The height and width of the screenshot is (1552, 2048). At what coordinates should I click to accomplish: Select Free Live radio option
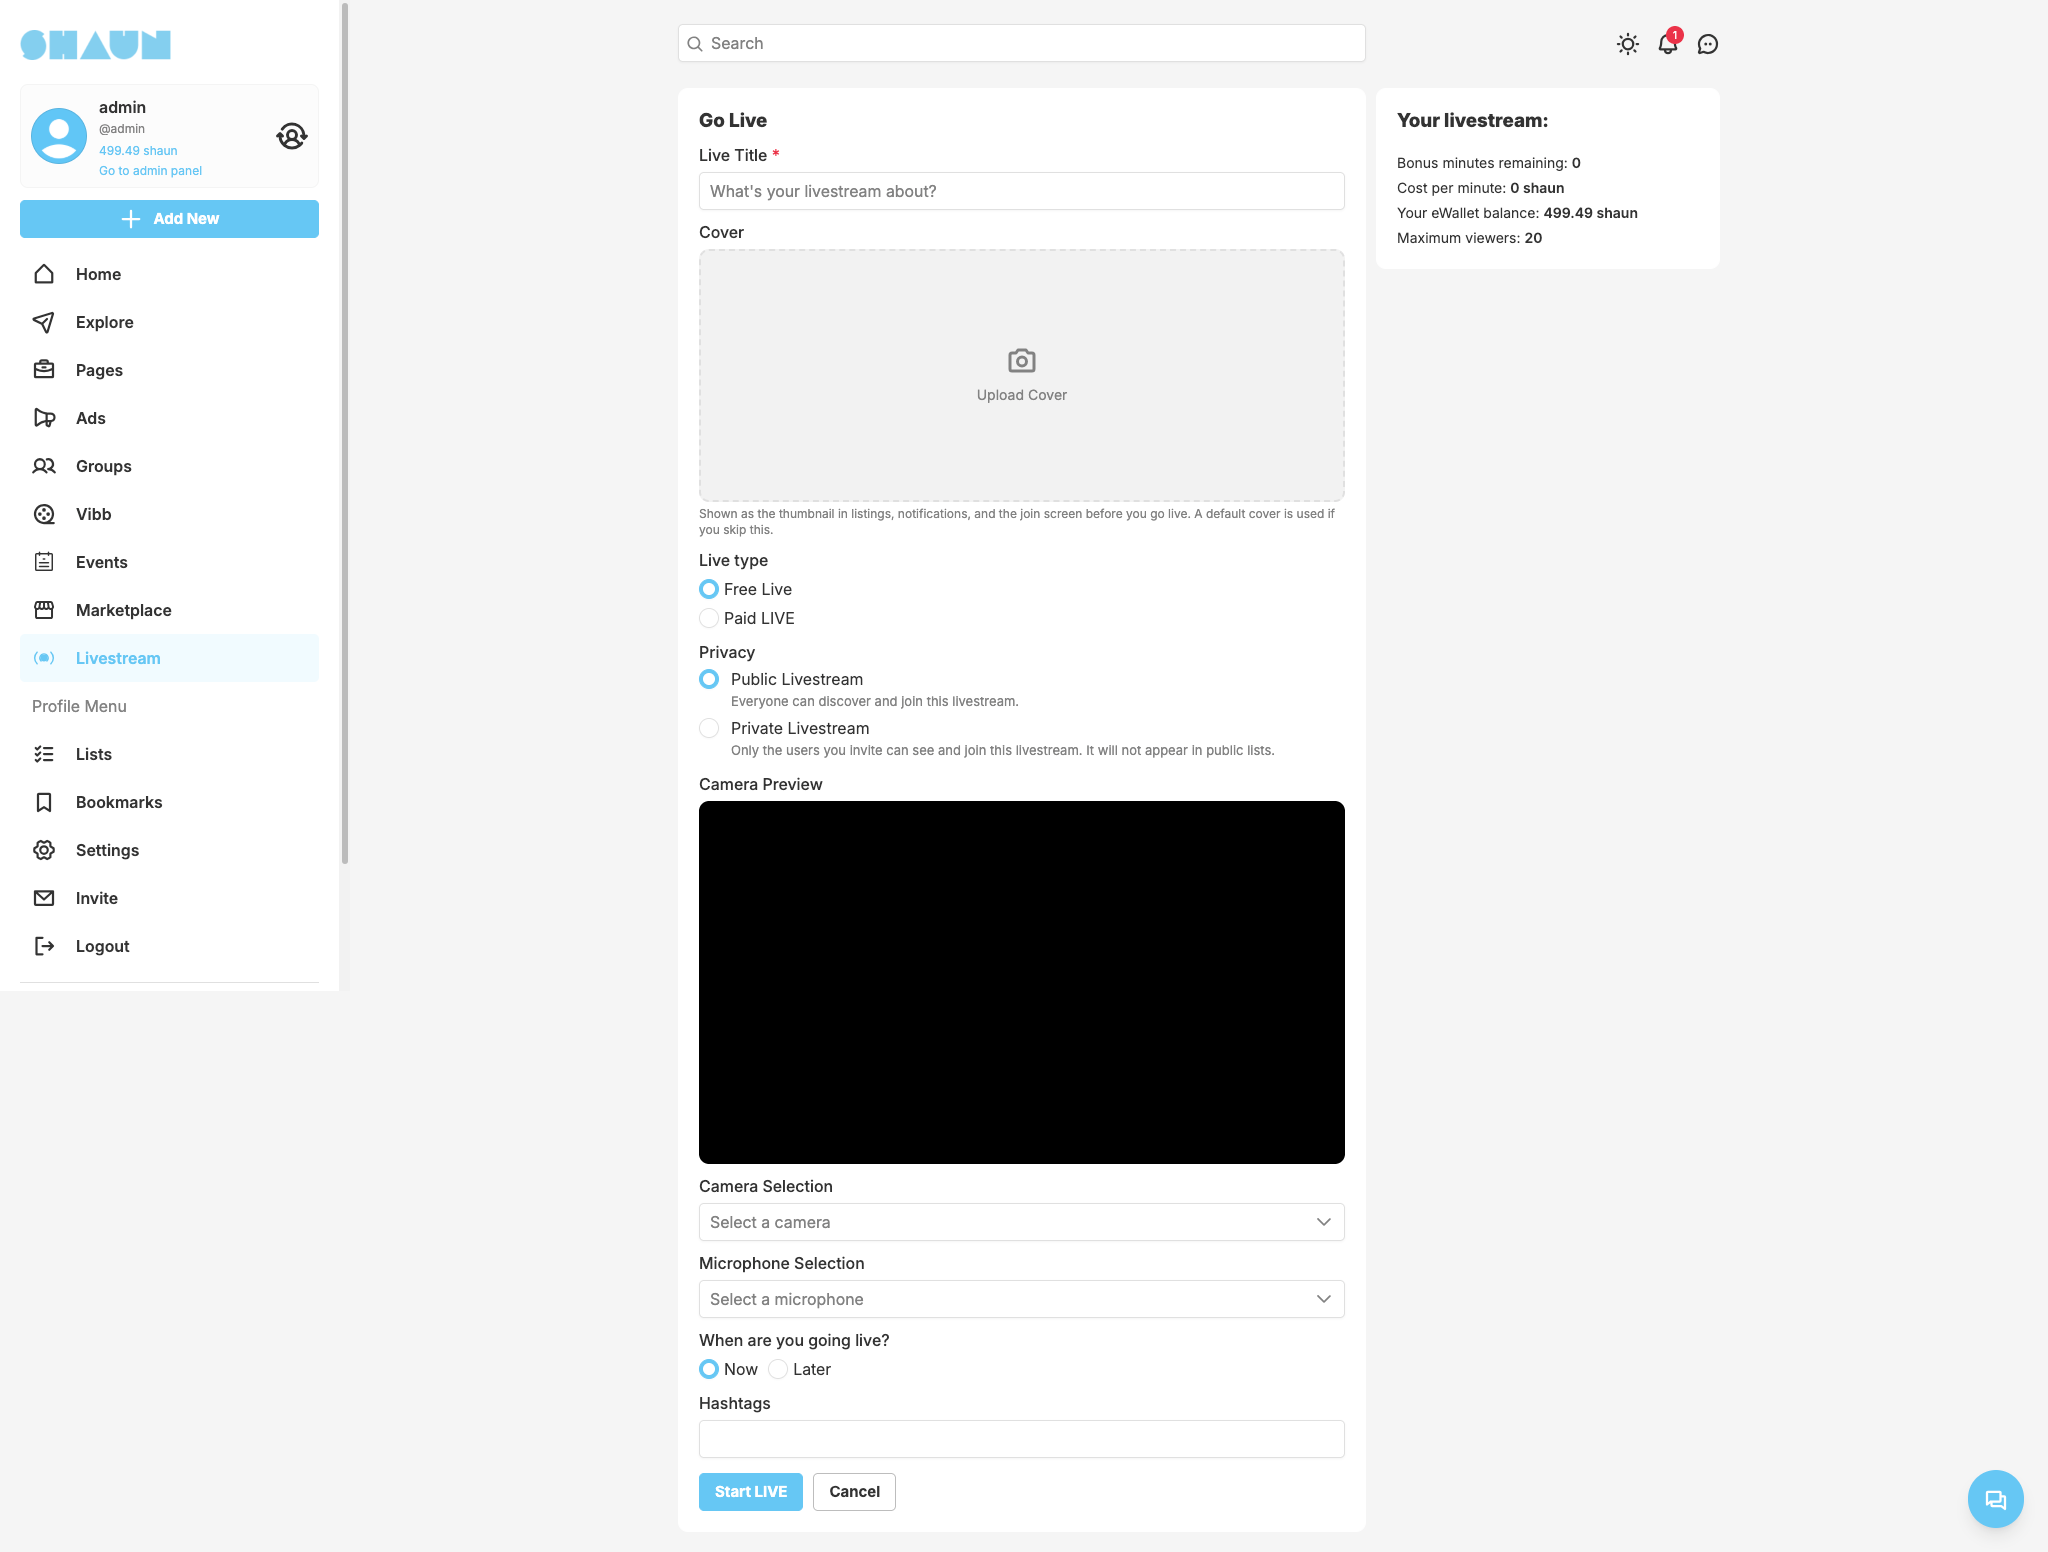(709, 589)
